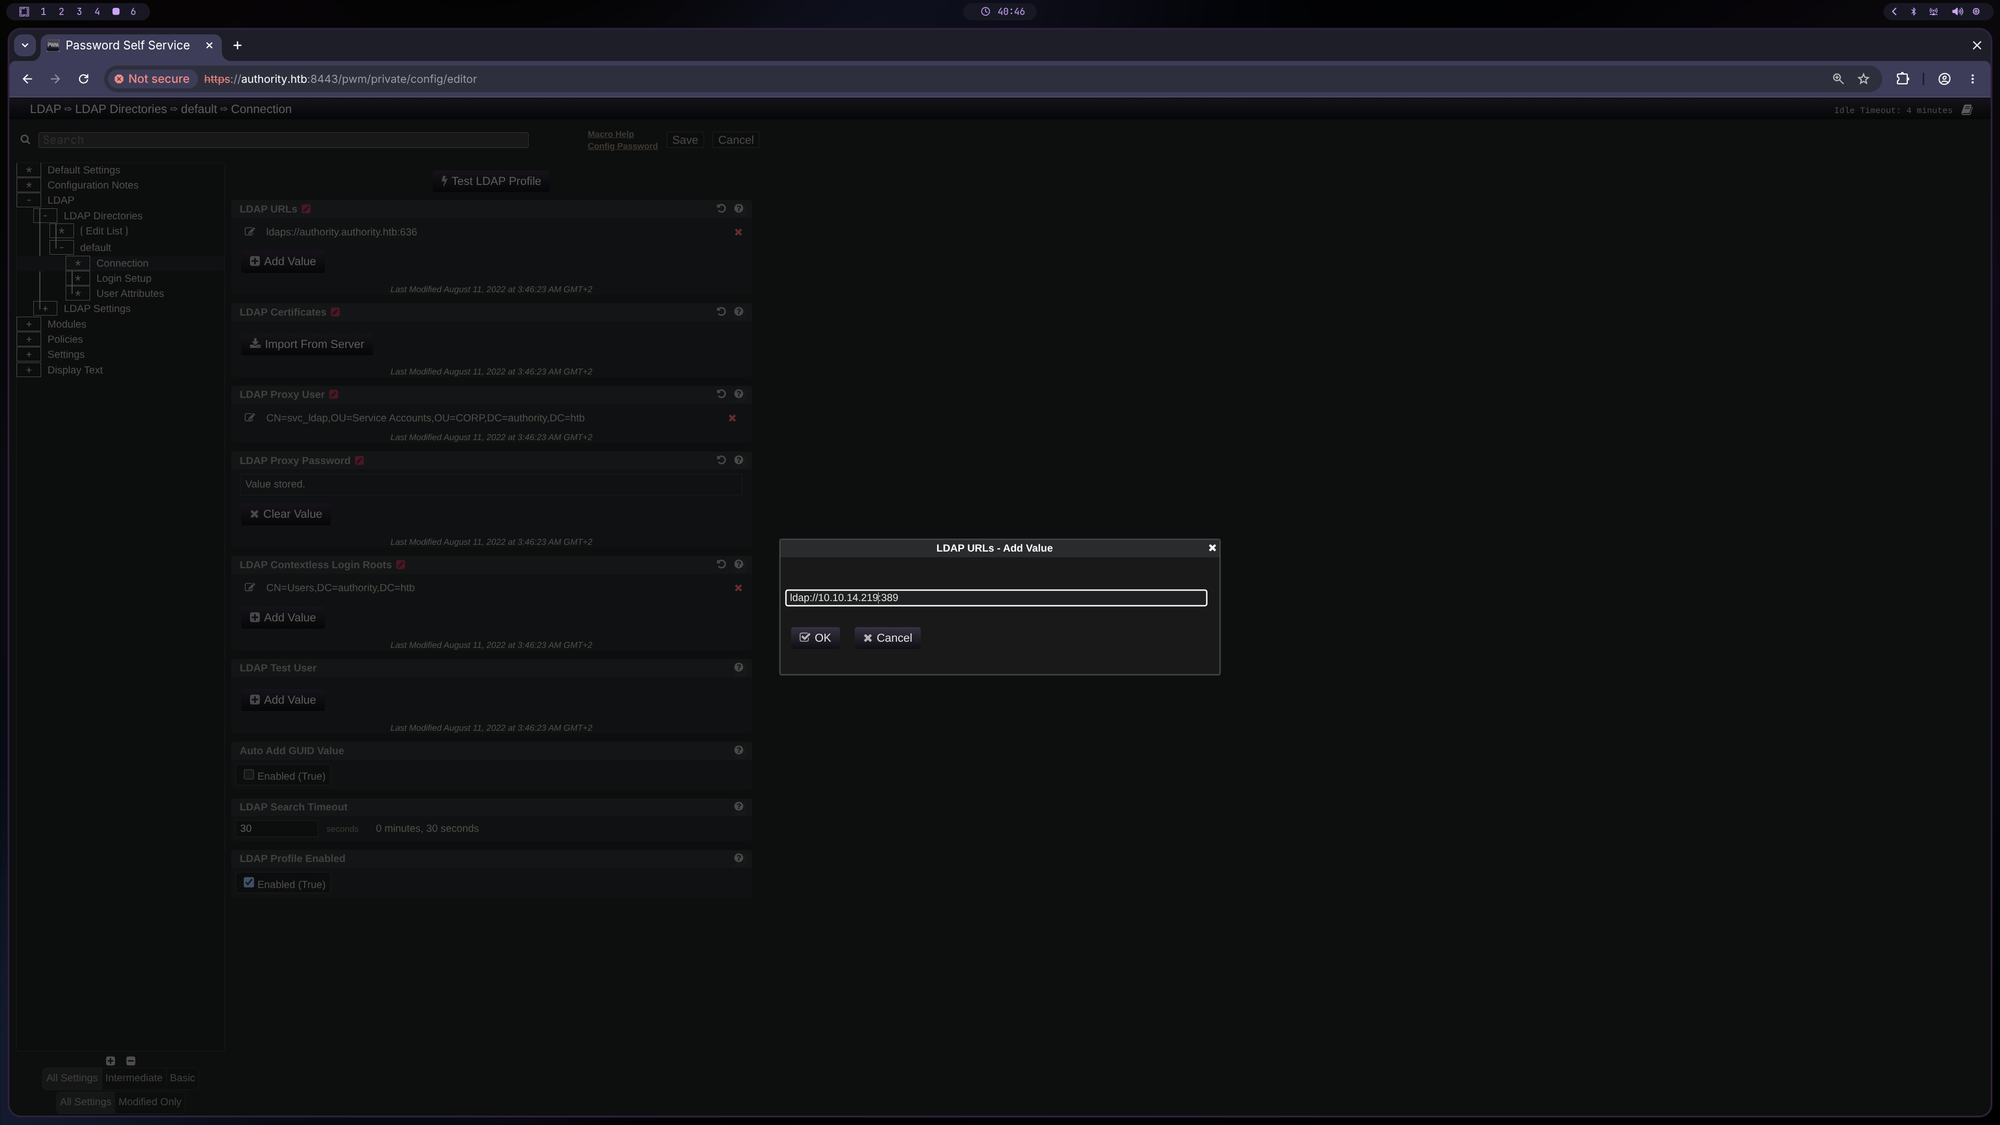This screenshot has width=2000, height=1125.
Task: Open help for LDAP Proxy Password
Action: pos(739,460)
